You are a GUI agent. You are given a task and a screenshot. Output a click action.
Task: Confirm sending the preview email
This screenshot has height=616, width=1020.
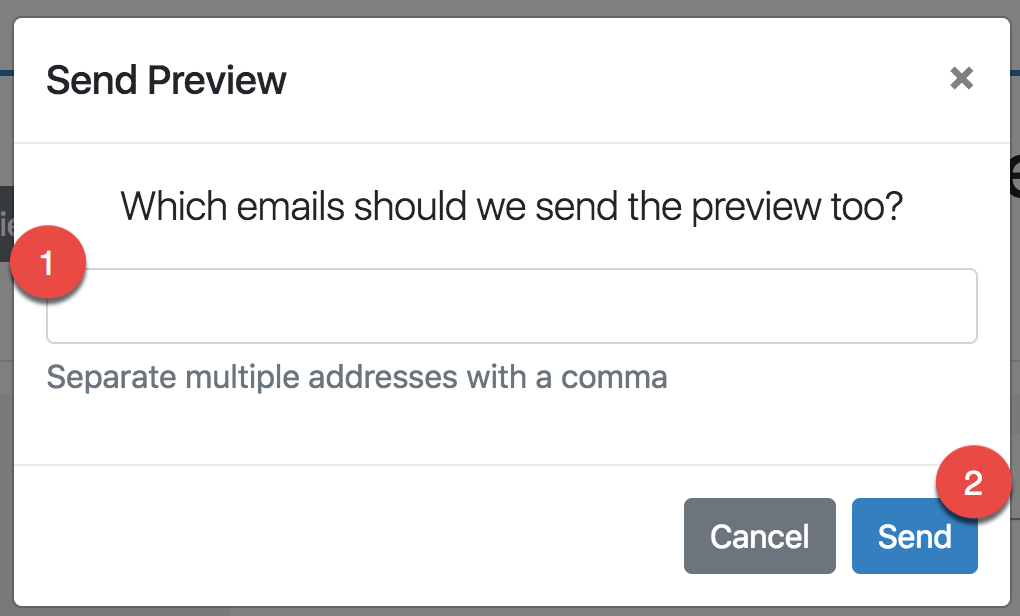(913, 536)
